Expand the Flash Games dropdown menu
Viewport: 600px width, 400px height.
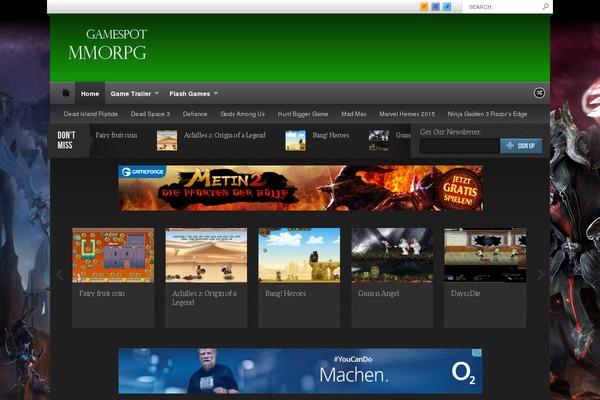tap(193, 93)
